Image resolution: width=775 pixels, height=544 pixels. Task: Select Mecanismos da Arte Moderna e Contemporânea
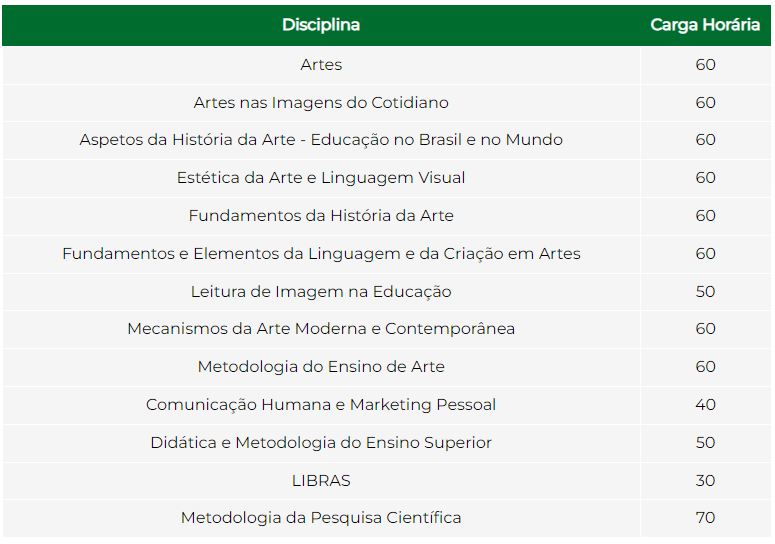(321, 329)
